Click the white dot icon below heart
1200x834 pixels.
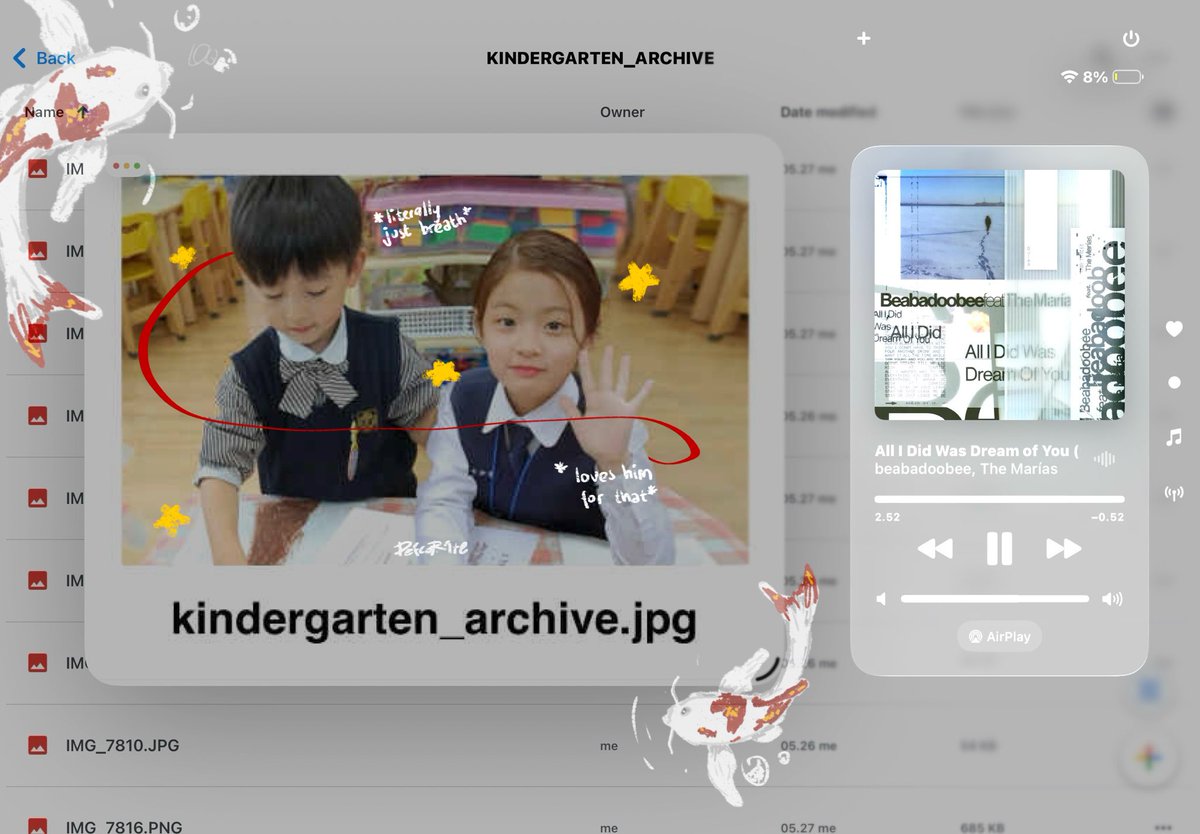pos(1174,382)
